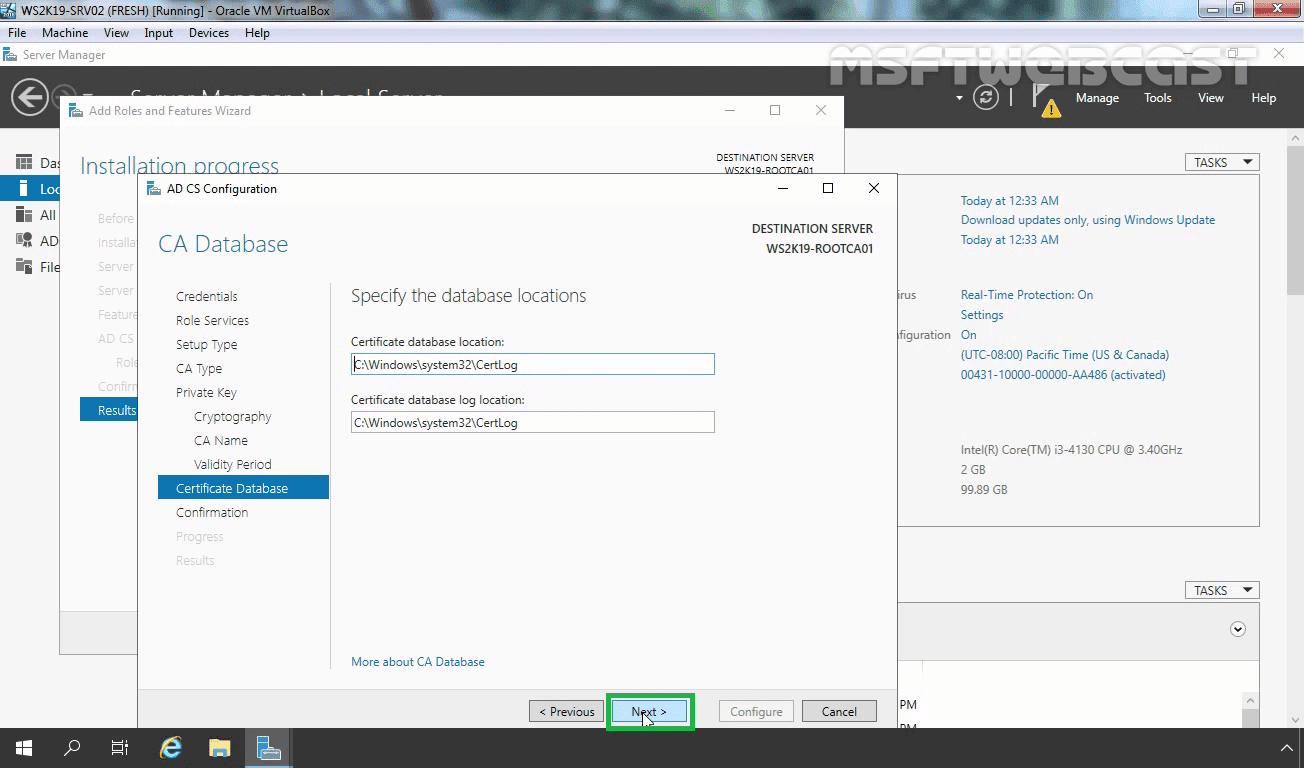The width and height of the screenshot is (1304, 768).
Task: Open the VirtualBox File menu
Action: (x=17, y=33)
